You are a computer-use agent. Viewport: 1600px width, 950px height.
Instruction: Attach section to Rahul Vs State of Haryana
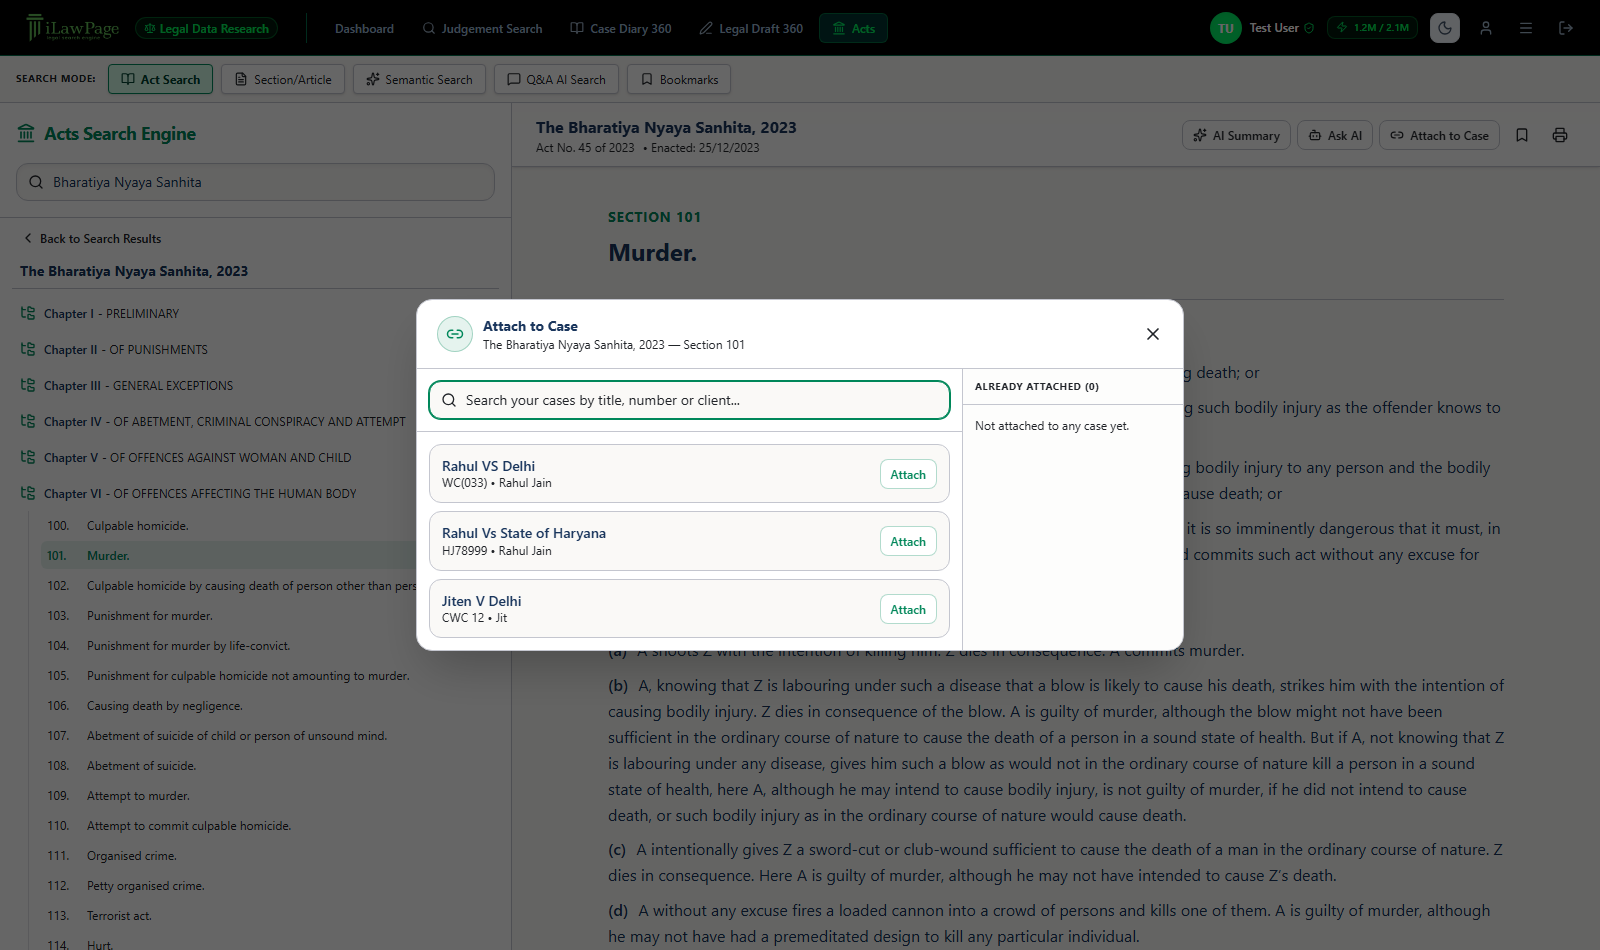908,542
